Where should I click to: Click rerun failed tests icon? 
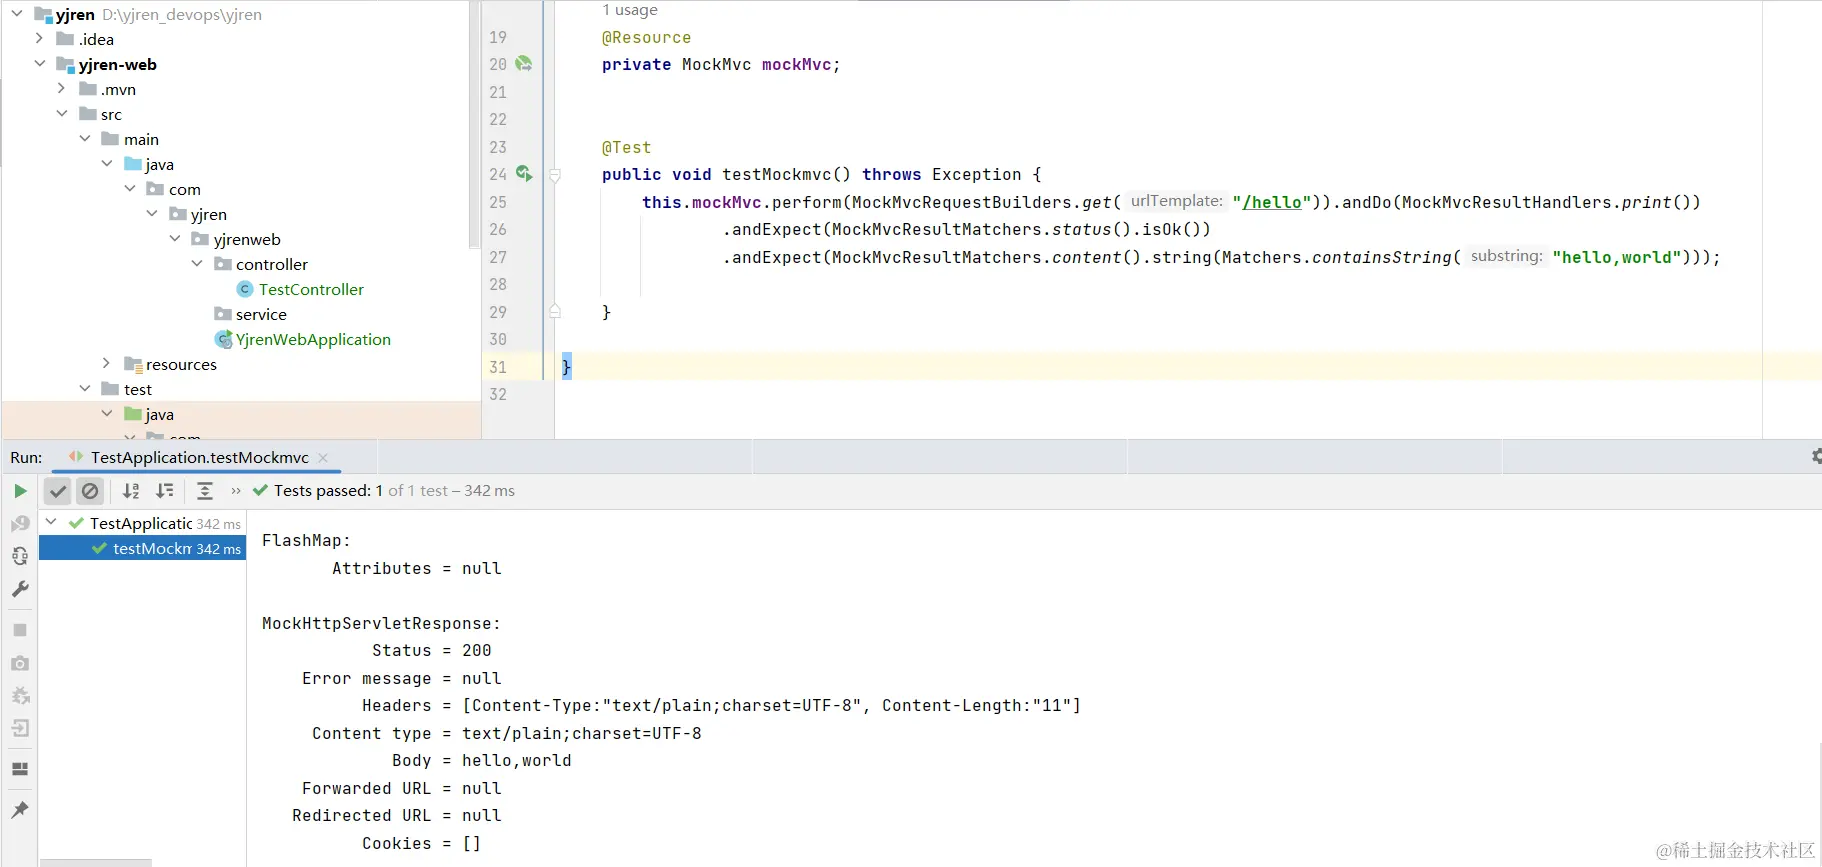pyautogui.click(x=20, y=523)
